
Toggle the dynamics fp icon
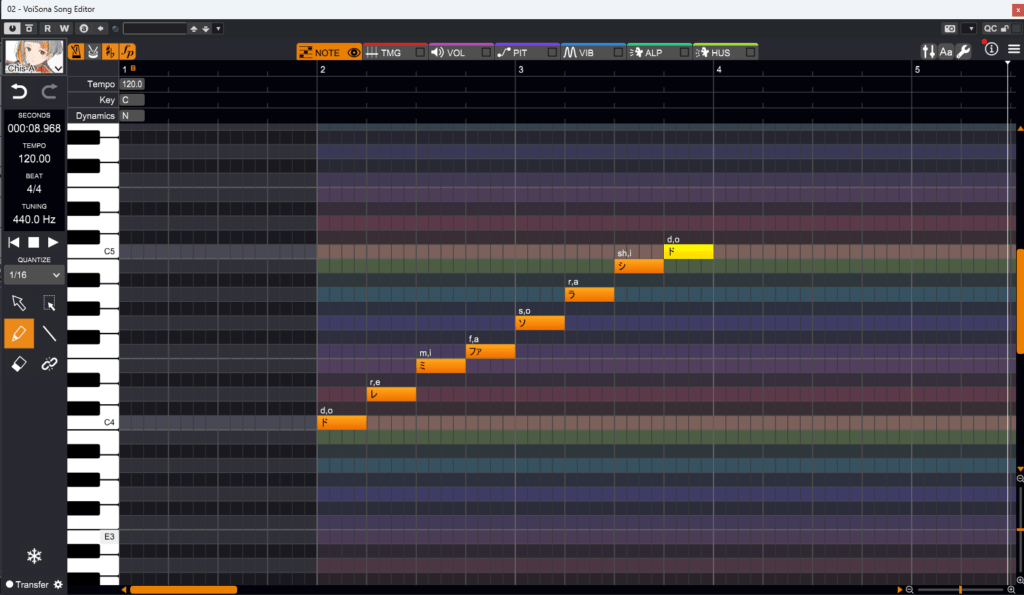127,52
